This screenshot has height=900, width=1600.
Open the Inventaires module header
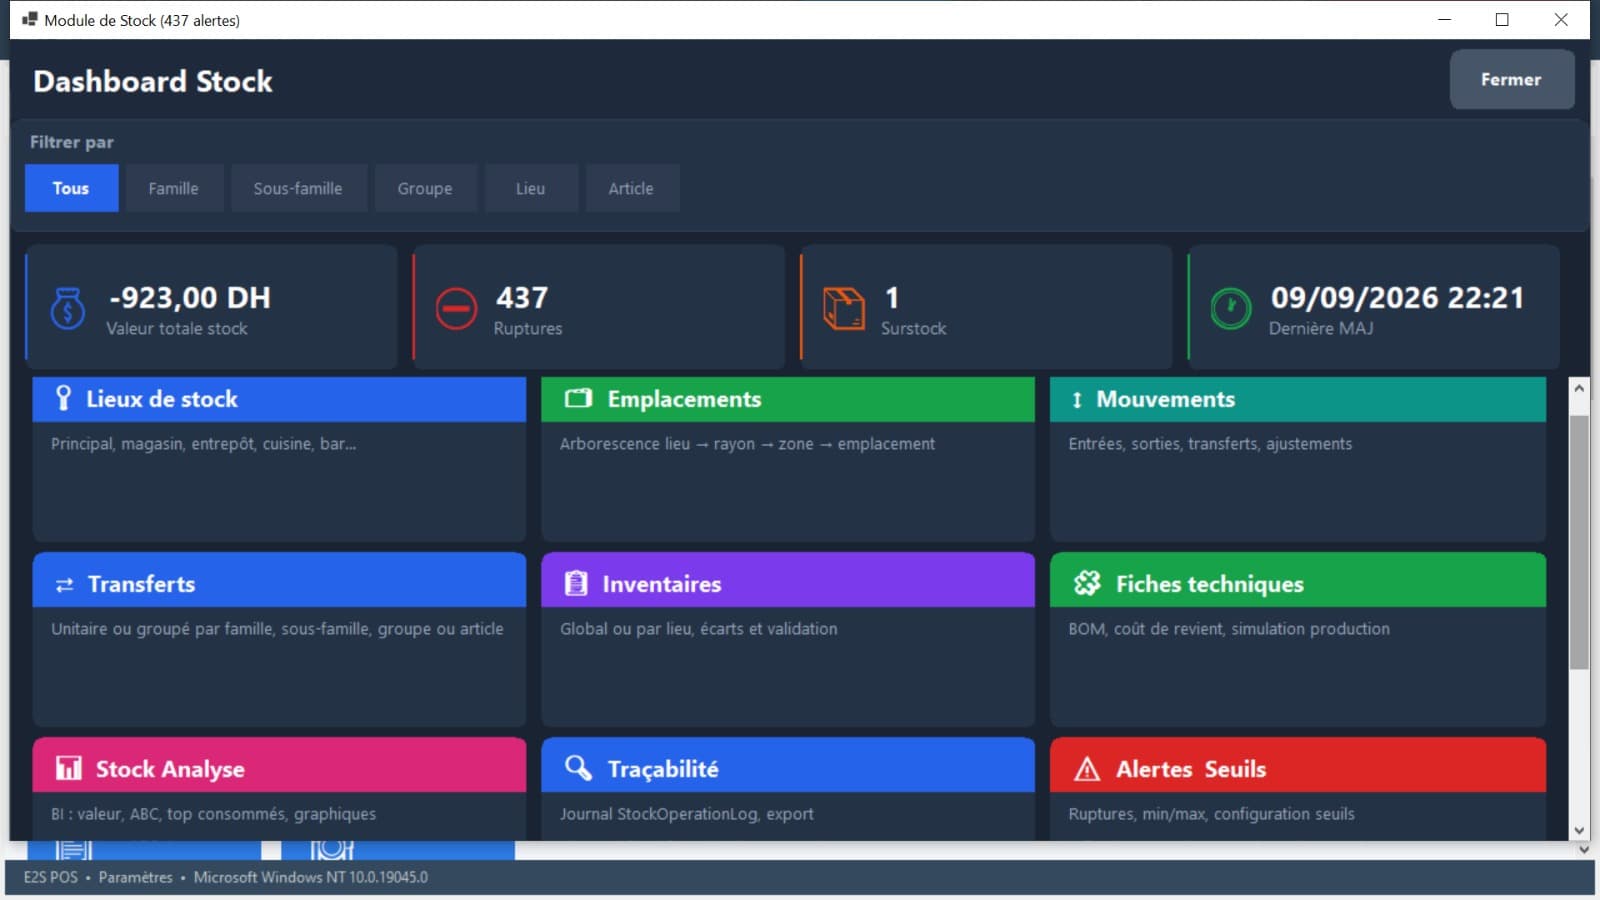tap(788, 580)
